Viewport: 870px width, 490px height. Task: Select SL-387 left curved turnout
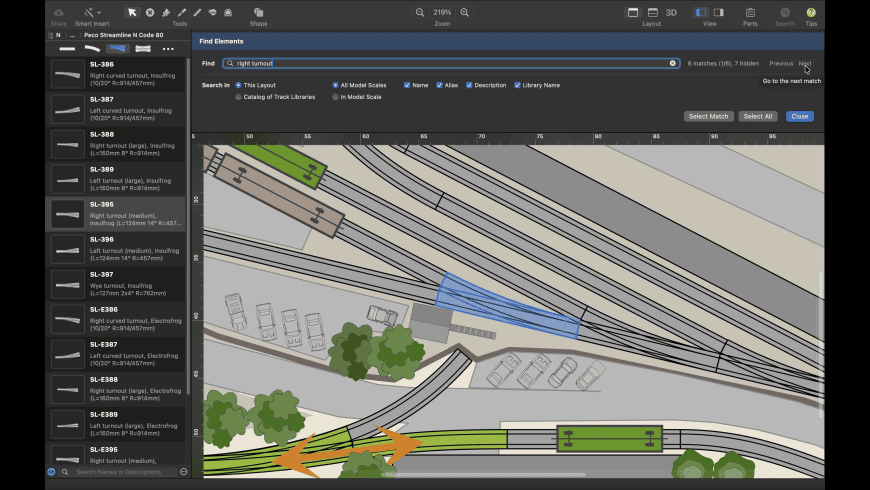tap(115, 109)
